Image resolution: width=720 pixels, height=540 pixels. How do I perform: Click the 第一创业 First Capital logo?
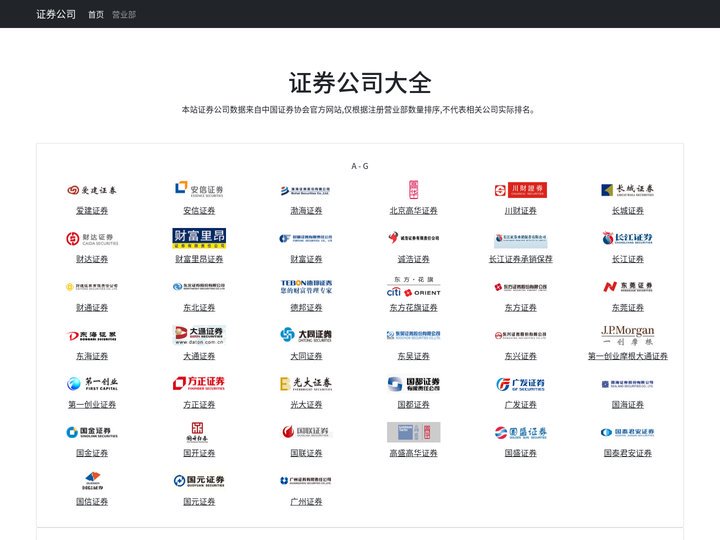click(x=92, y=384)
